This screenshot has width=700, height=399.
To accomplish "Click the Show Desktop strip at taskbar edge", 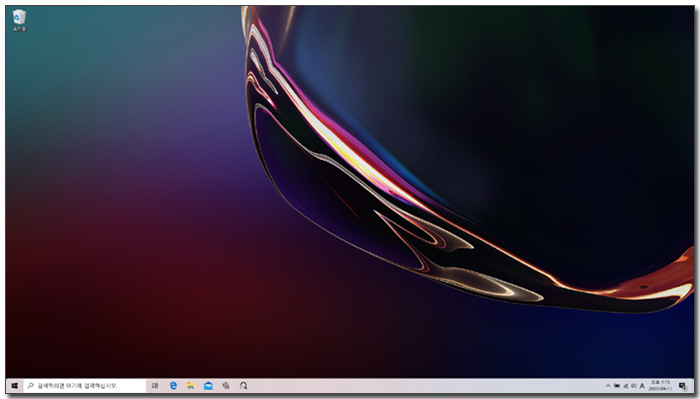I will 692,386.
